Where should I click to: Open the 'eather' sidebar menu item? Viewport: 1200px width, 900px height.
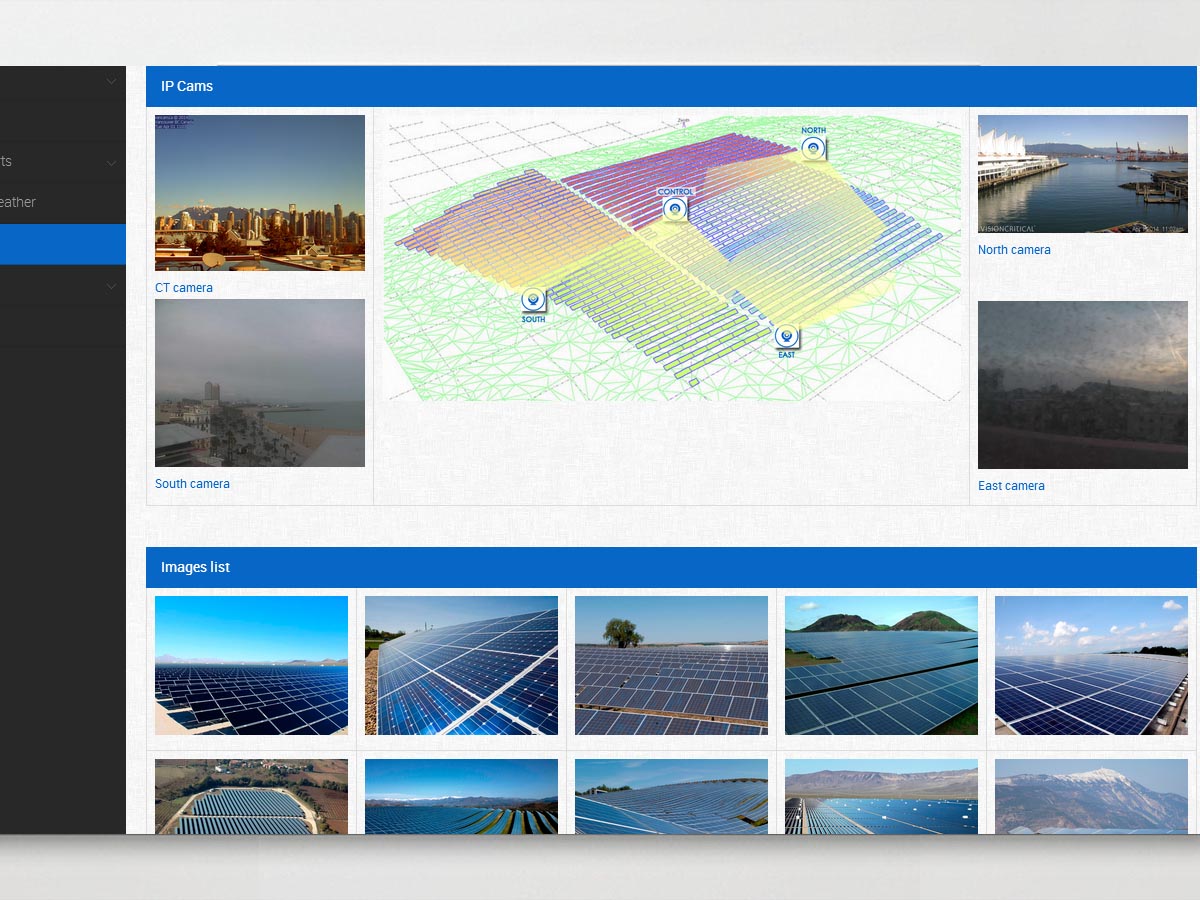(18, 202)
